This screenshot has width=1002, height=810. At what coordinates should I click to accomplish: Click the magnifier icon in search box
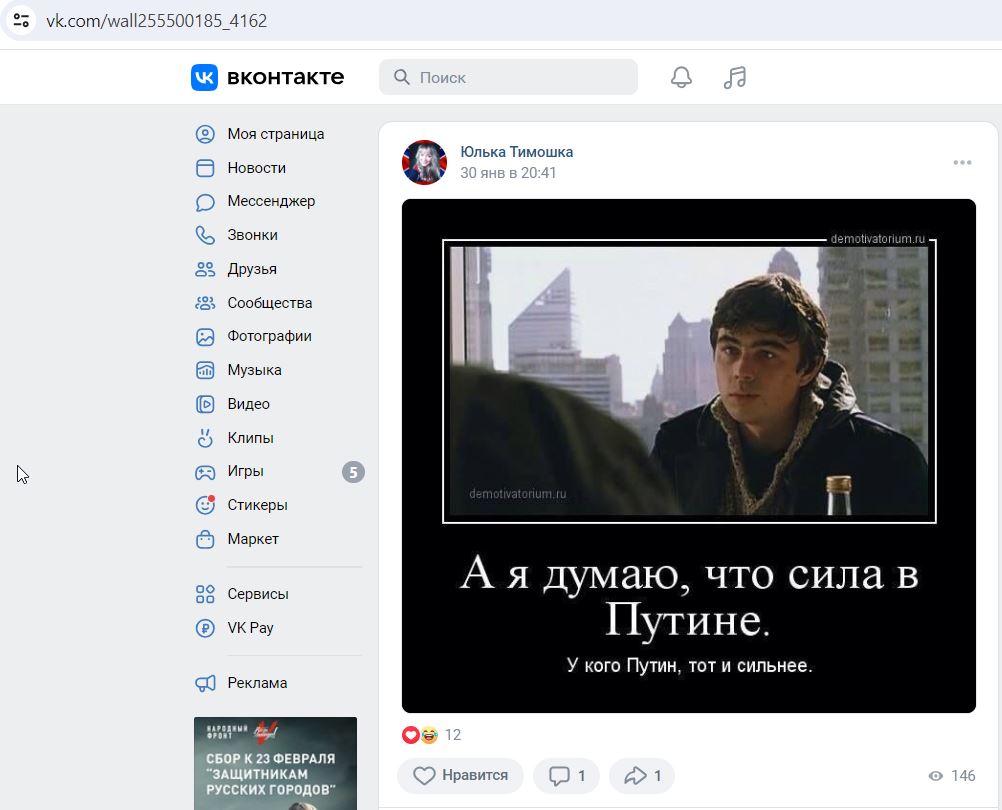point(401,77)
